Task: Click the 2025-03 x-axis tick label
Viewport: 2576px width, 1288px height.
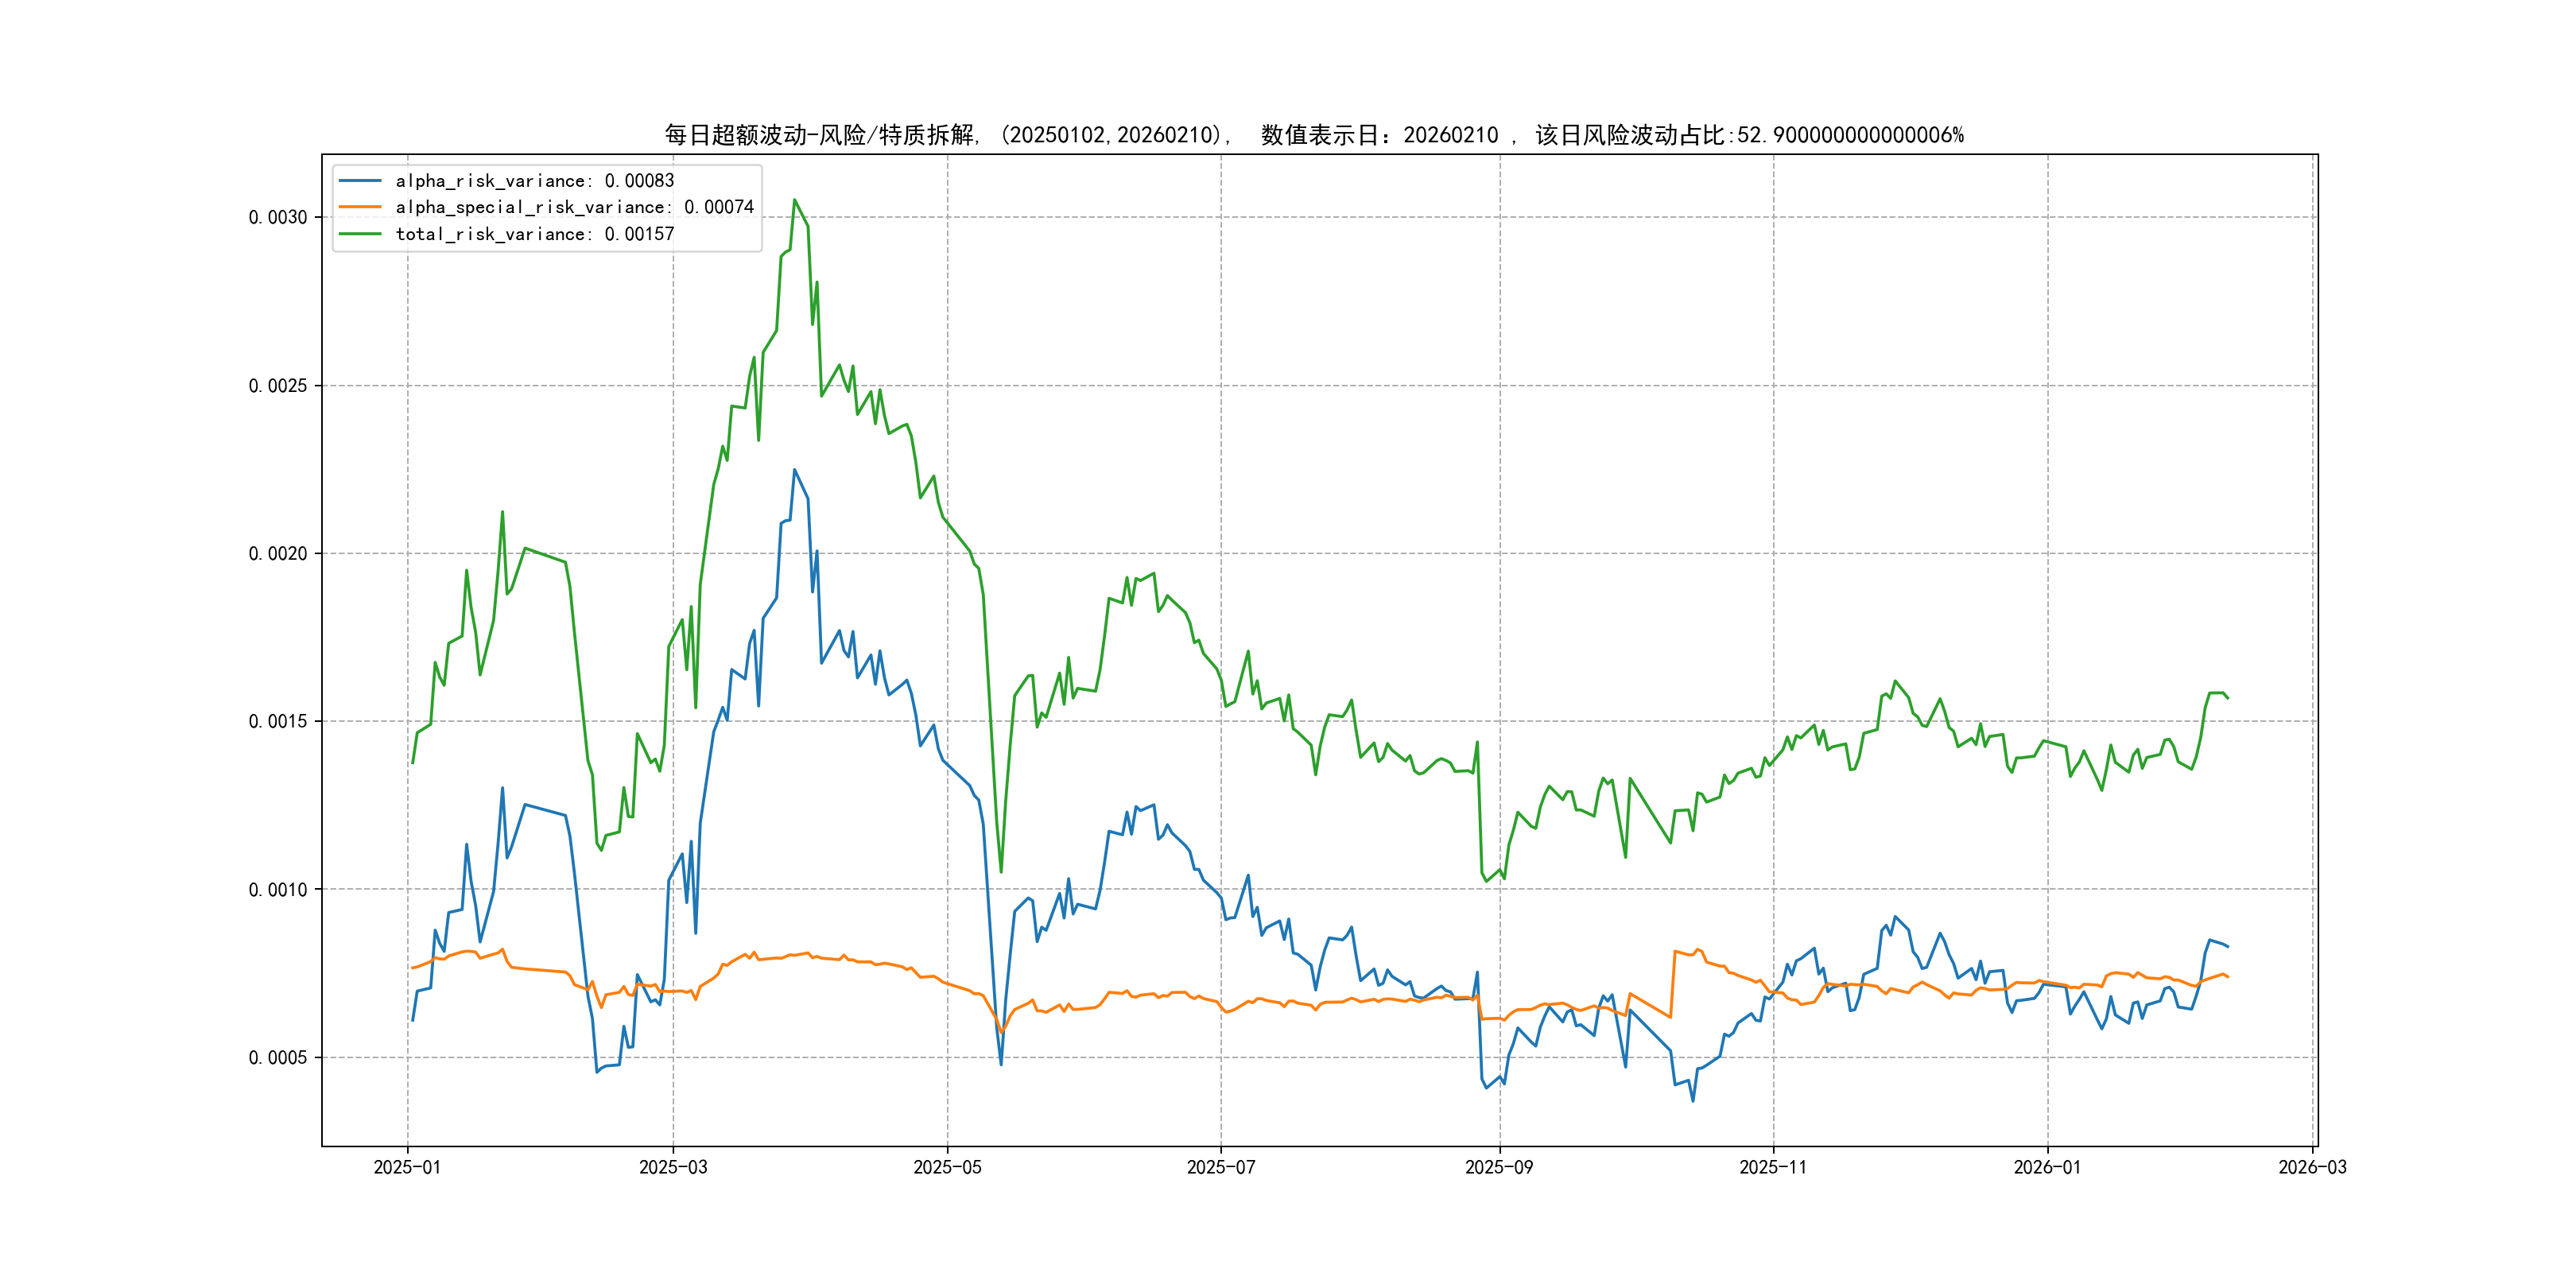Action: 673,1167
